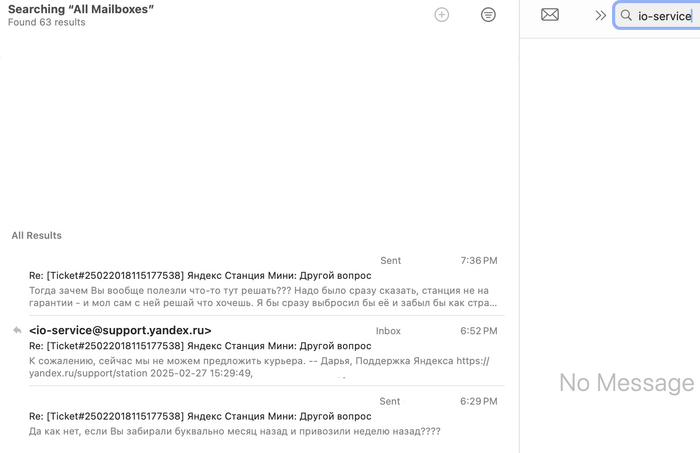Click preview text starting 'Да как нет'
Viewport: 700px width, 453px height.
(x=235, y=431)
